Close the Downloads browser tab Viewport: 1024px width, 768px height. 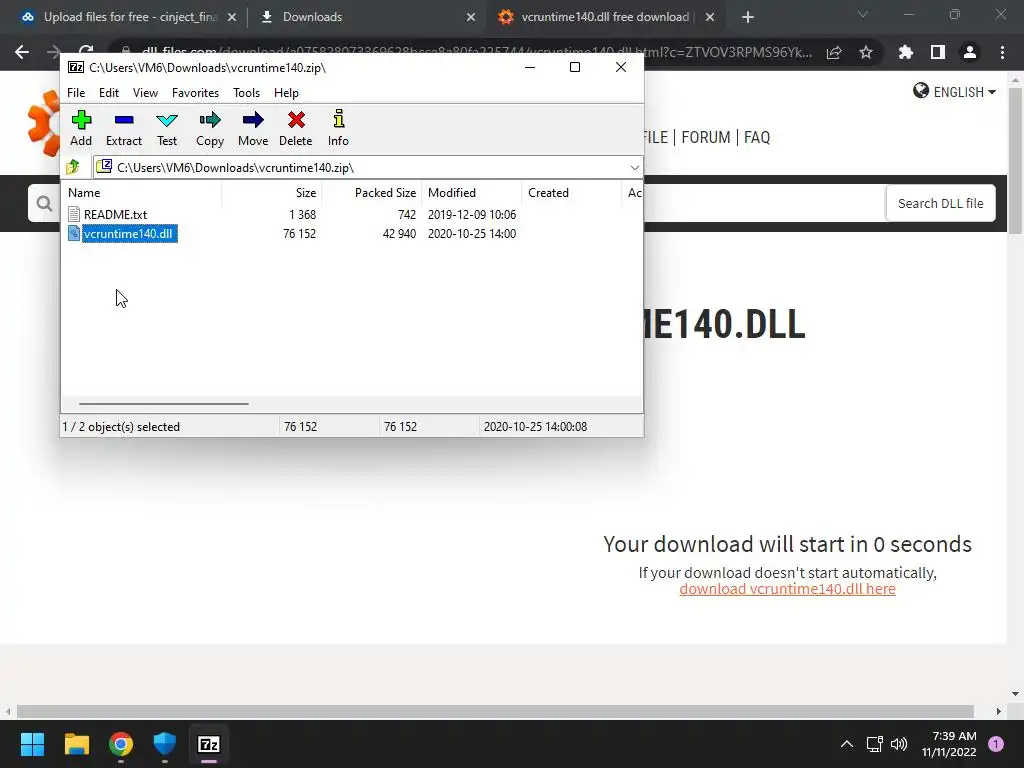pos(471,17)
